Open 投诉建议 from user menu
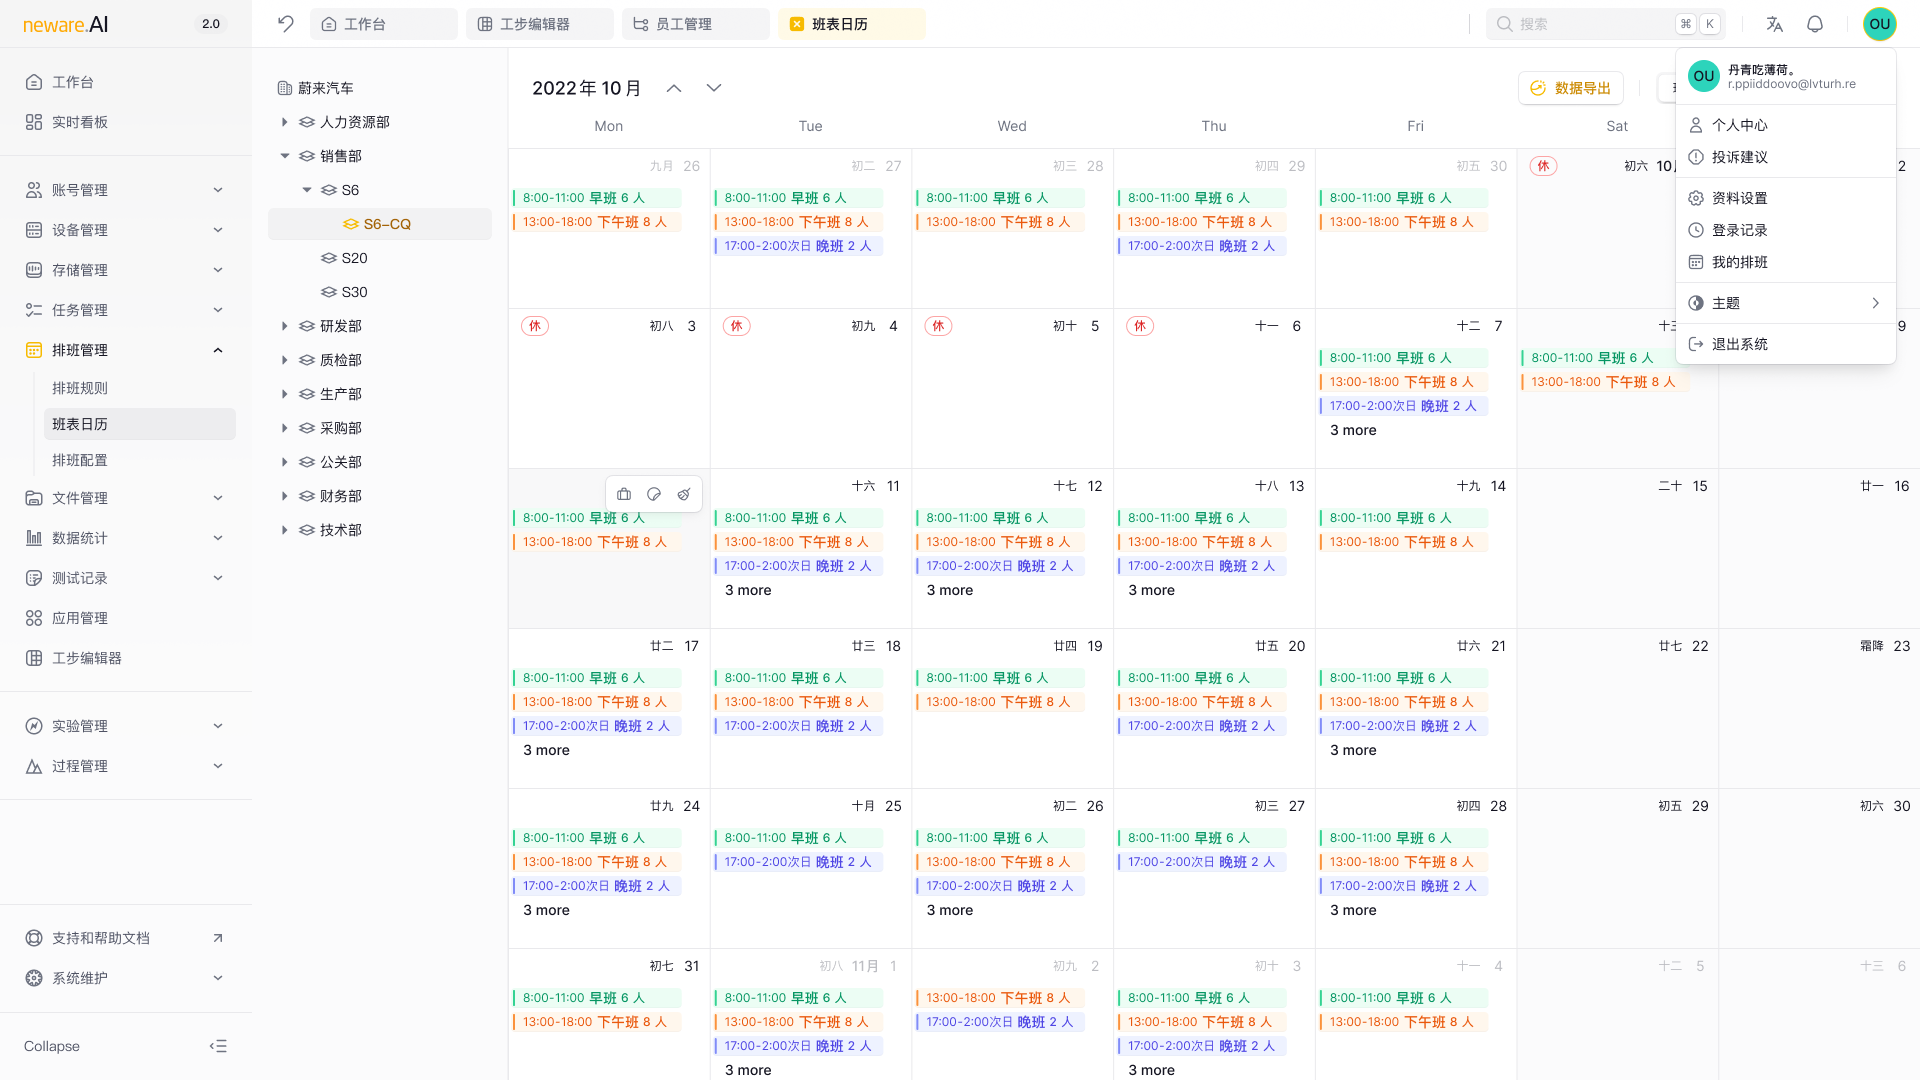1920x1080 pixels. pyautogui.click(x=1785, y=157)
